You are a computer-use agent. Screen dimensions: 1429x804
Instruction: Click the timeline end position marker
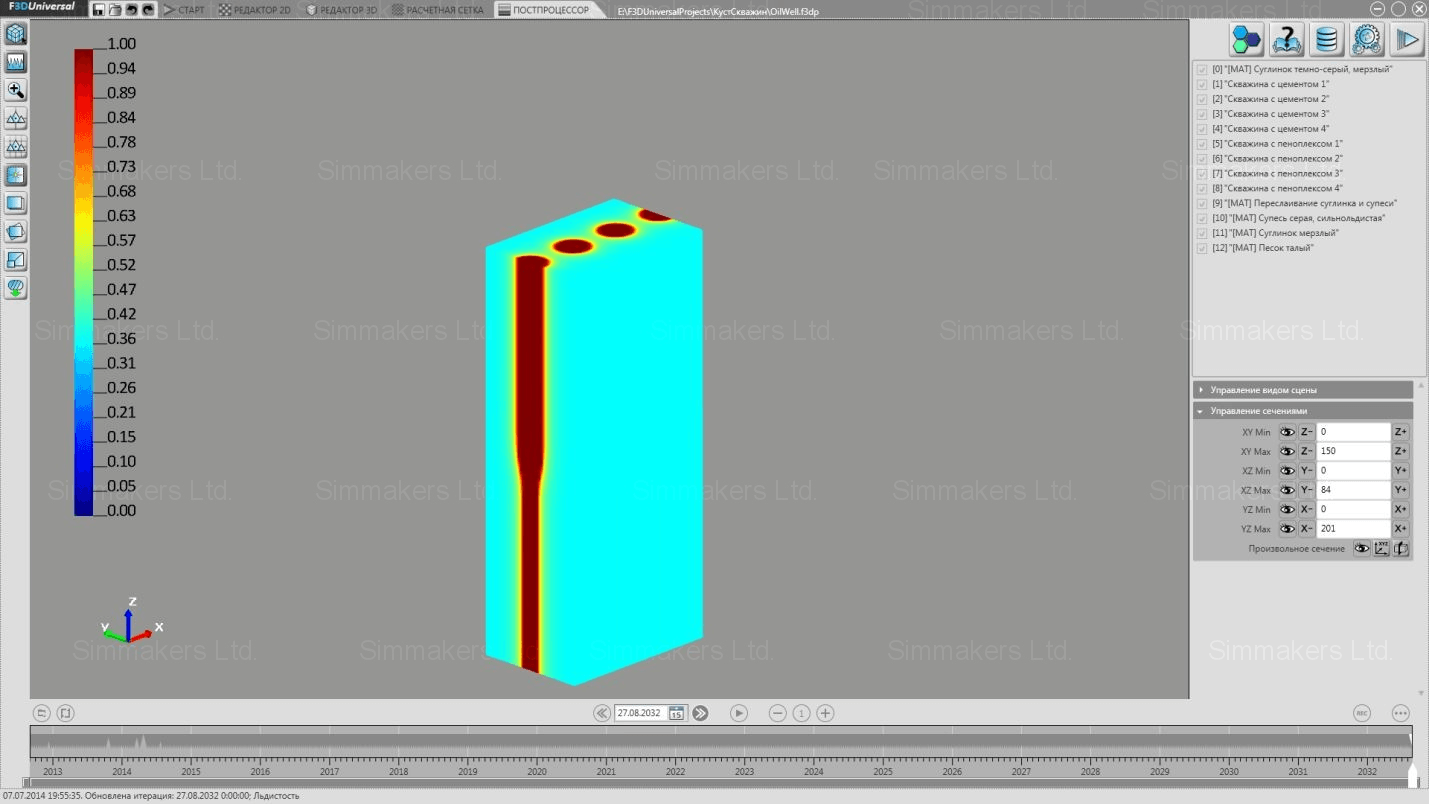1413,775
